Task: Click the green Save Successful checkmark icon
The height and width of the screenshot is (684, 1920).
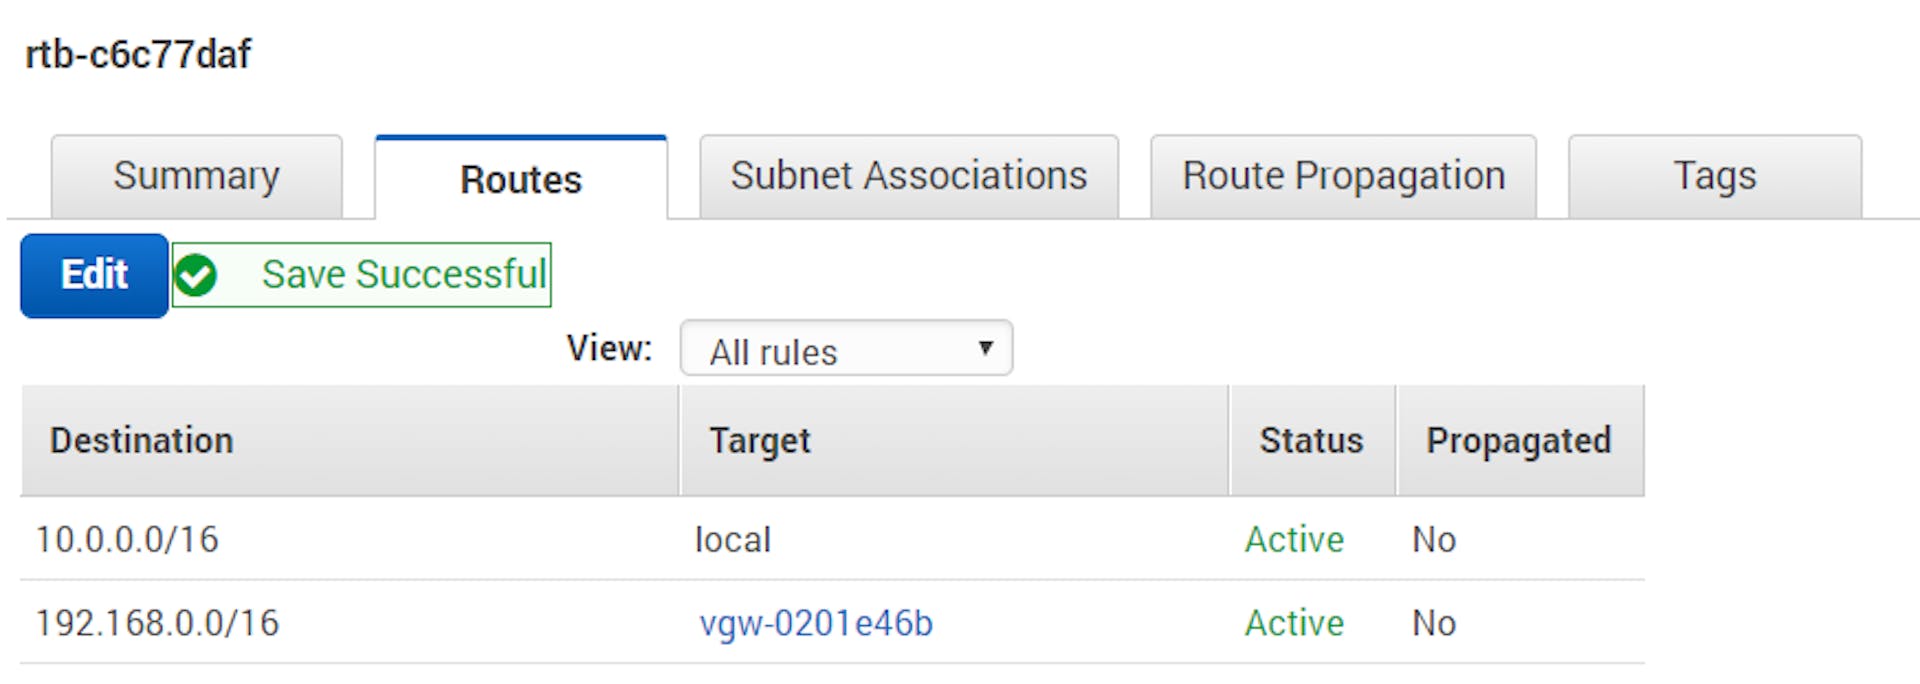Action: click(x=196, y=275)
